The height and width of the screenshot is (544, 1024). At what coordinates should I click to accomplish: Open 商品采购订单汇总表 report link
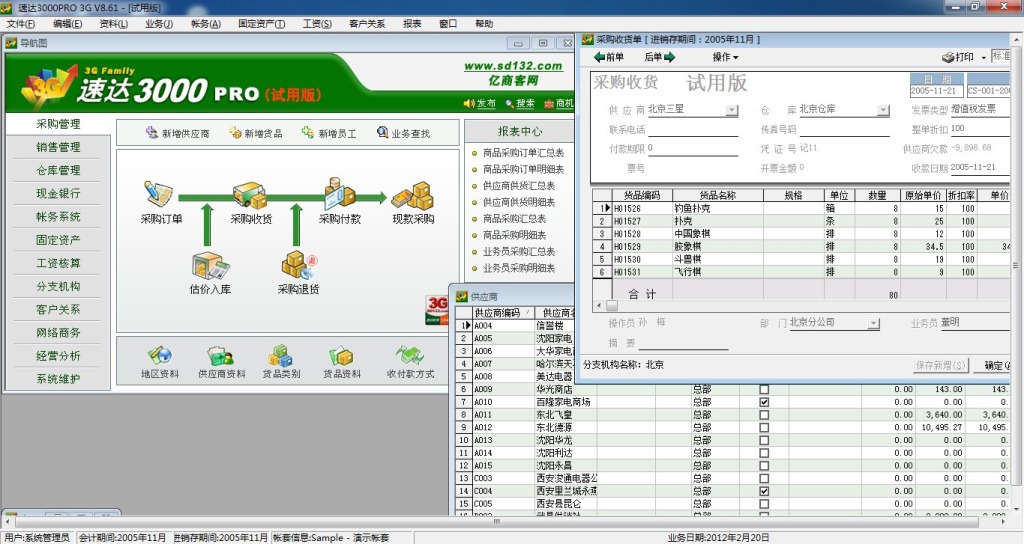(523, 153)
